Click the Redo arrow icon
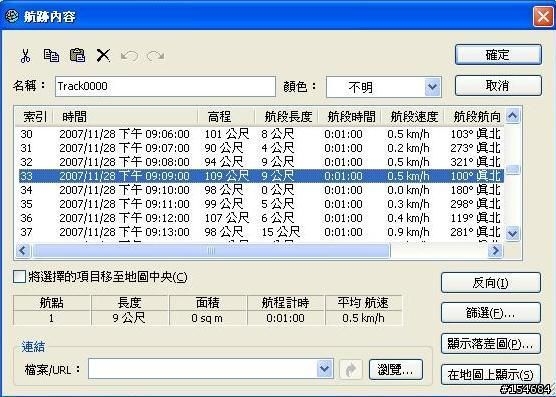 (156, 56)
